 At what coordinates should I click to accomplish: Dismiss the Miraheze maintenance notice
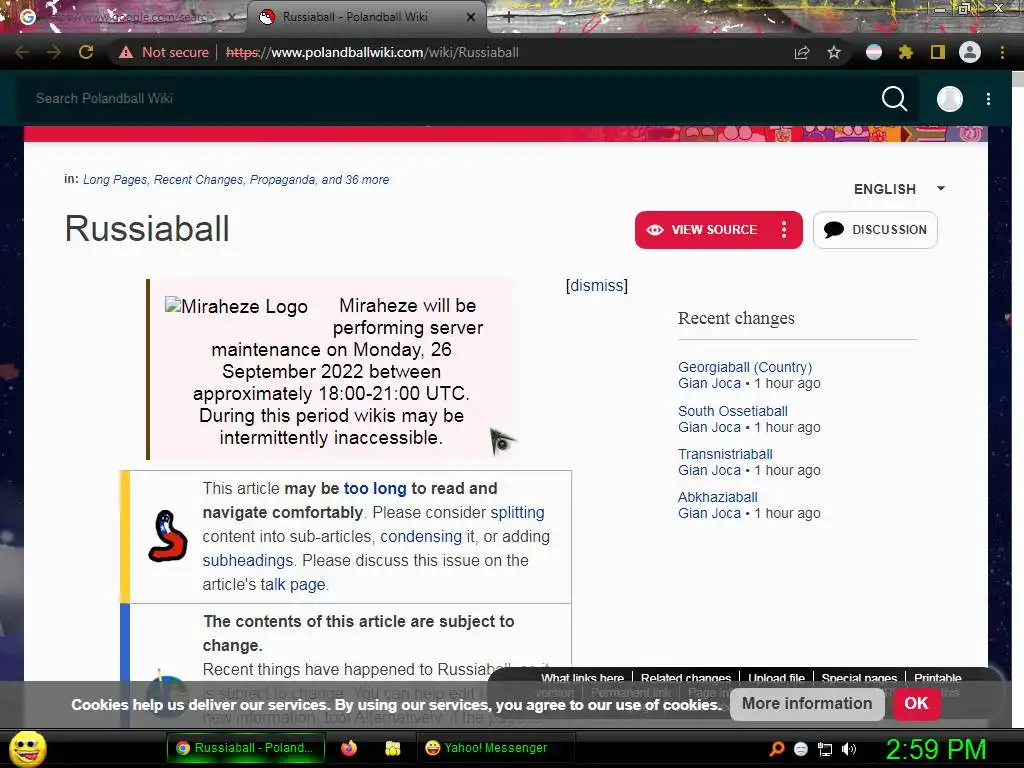pyautogui.click(x=597, y=285)
